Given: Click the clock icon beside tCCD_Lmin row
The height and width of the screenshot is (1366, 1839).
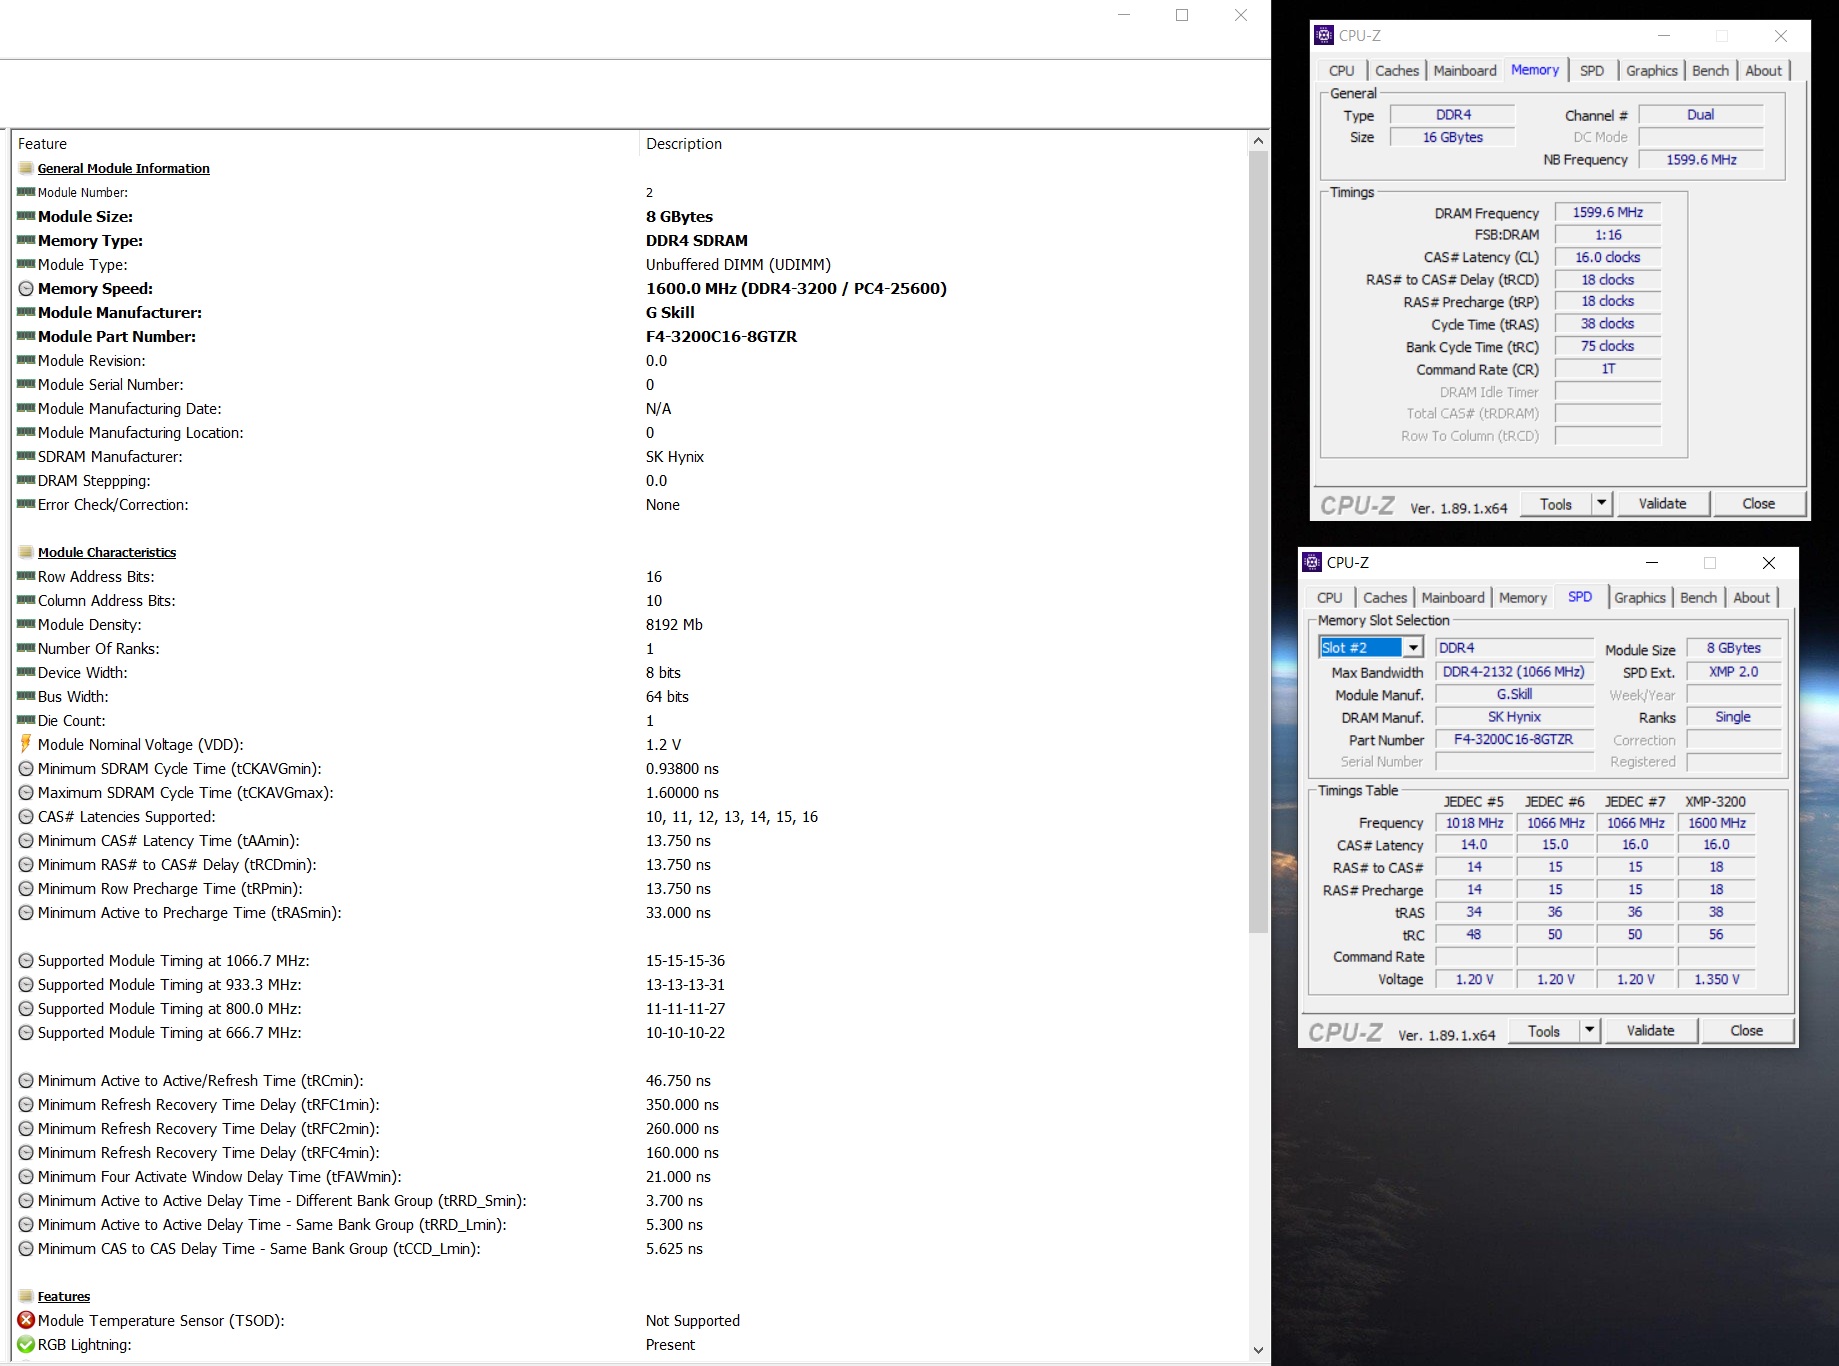Looking at the screenshot, I should point(26,1249).
